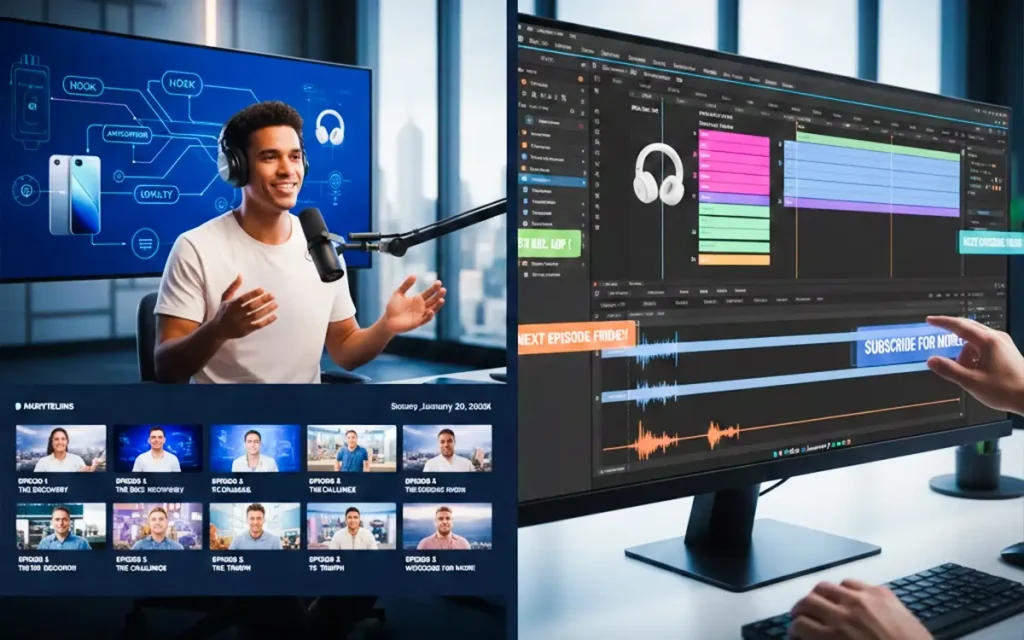Select the highlighted blue row in the sidebar list

click(x=551, y=182)
